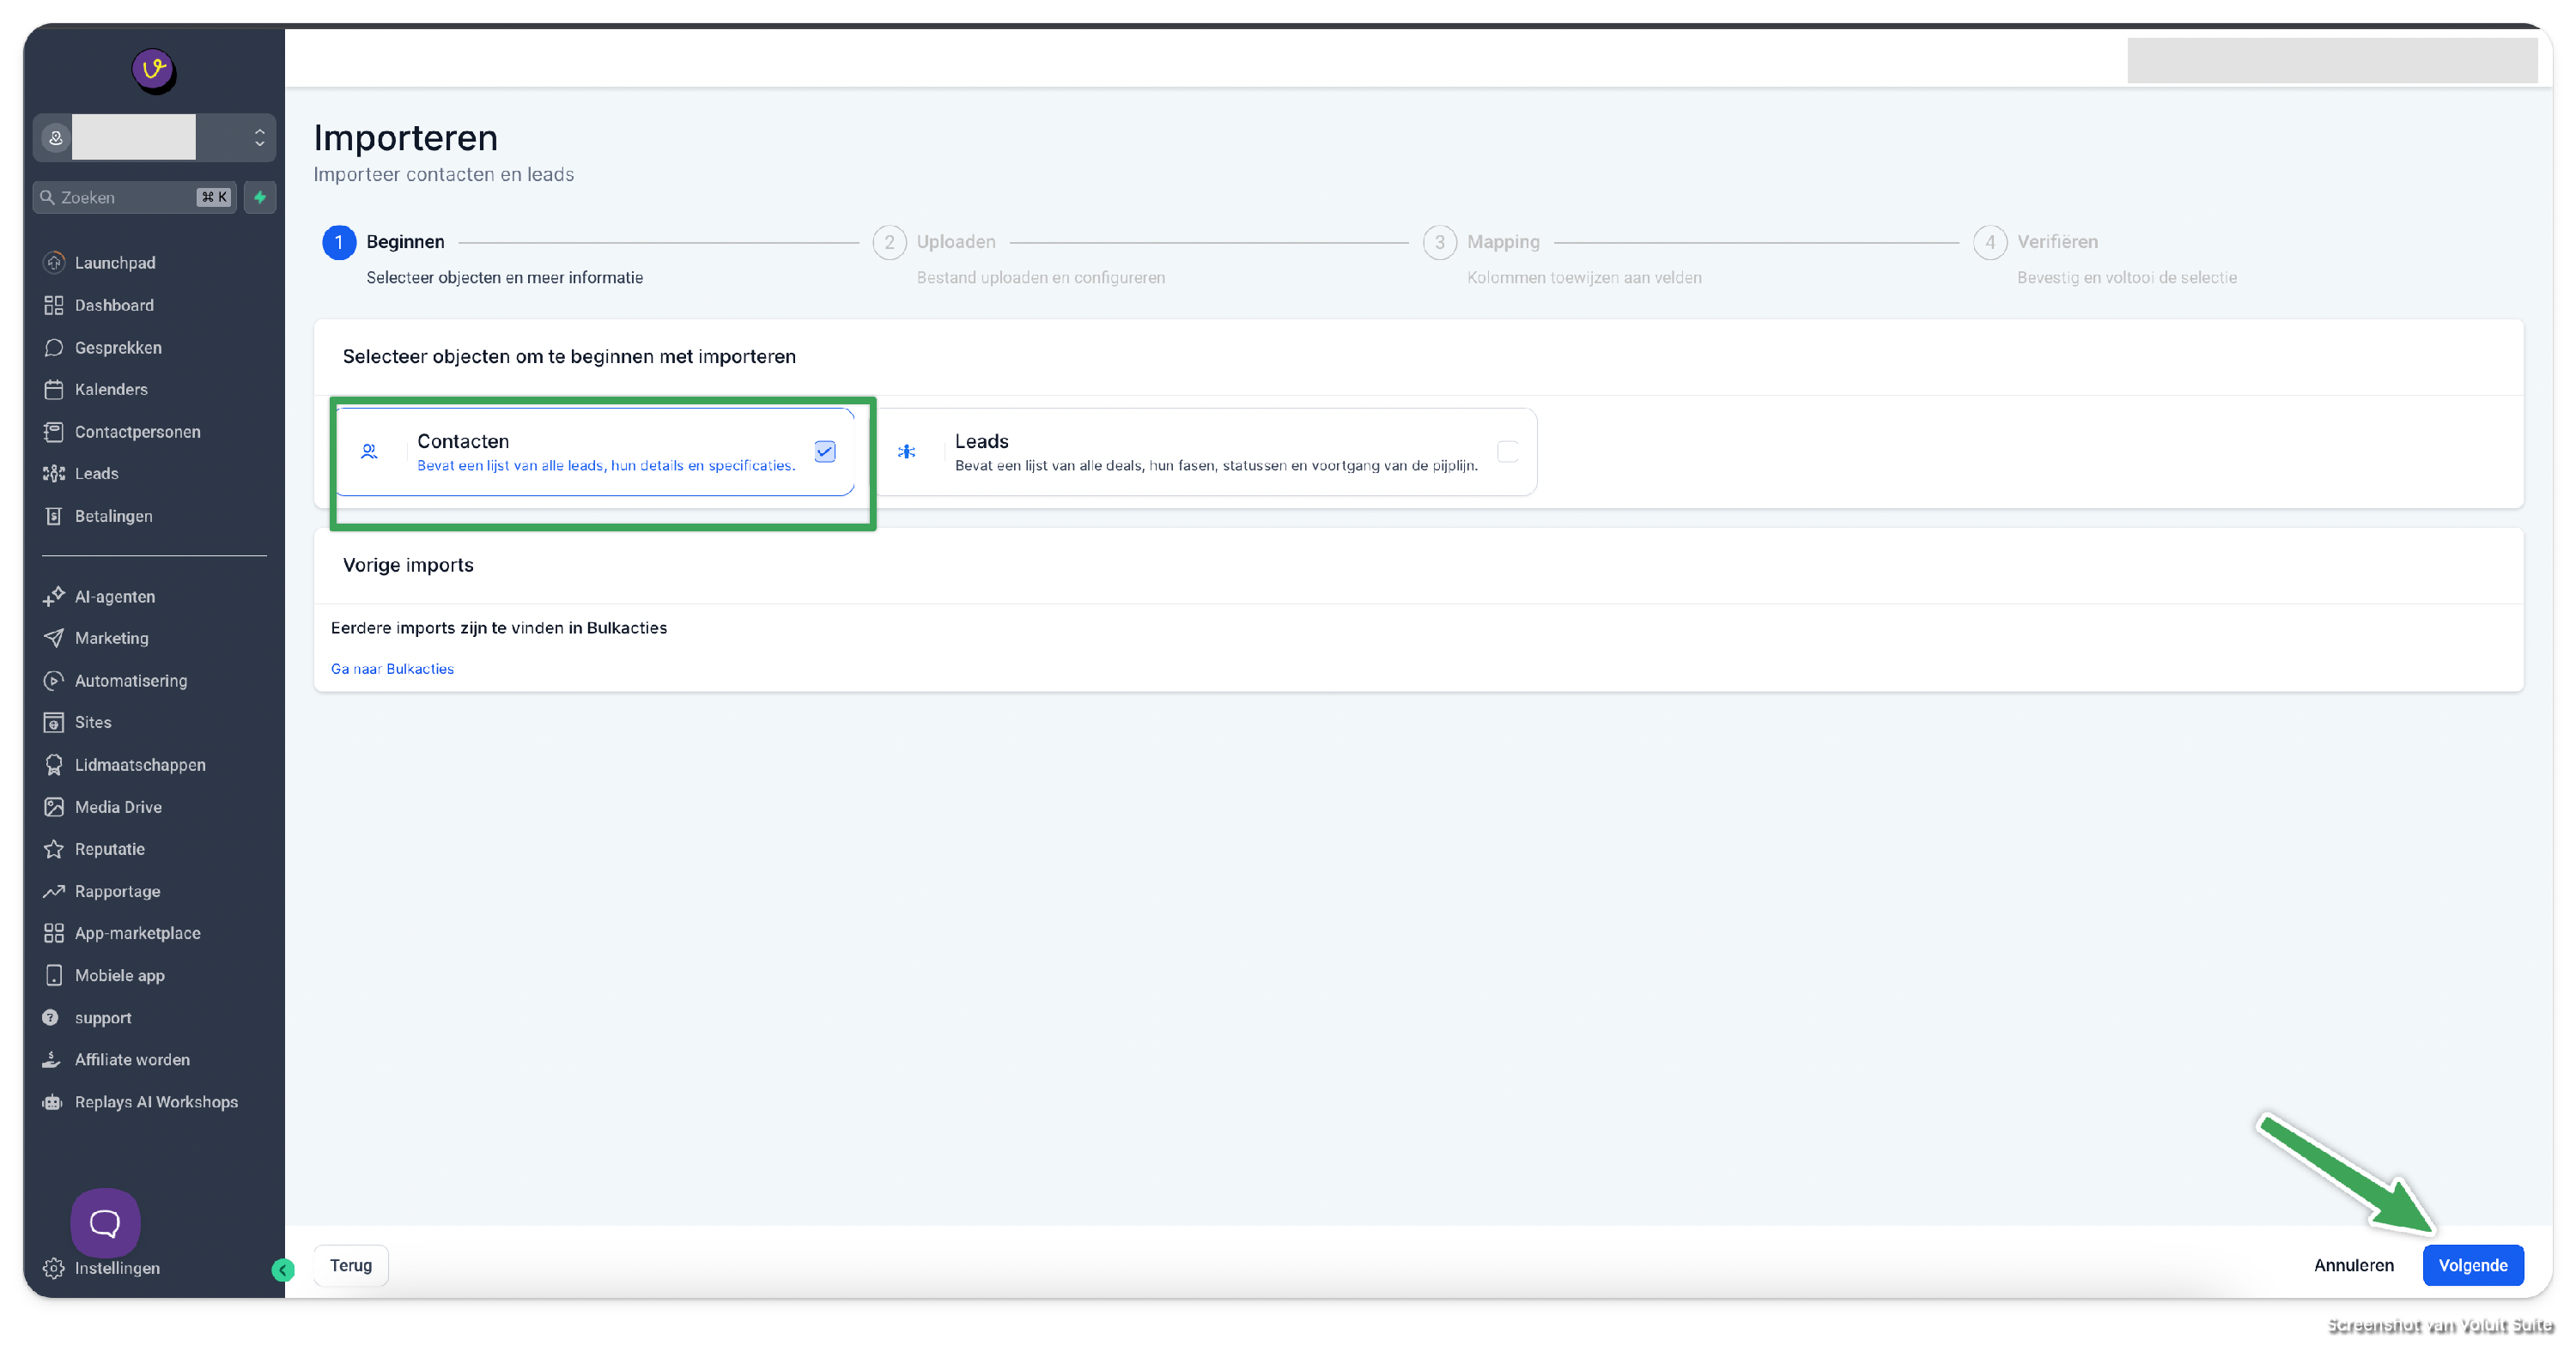Click the Reputatie star icon

(54, 849)
